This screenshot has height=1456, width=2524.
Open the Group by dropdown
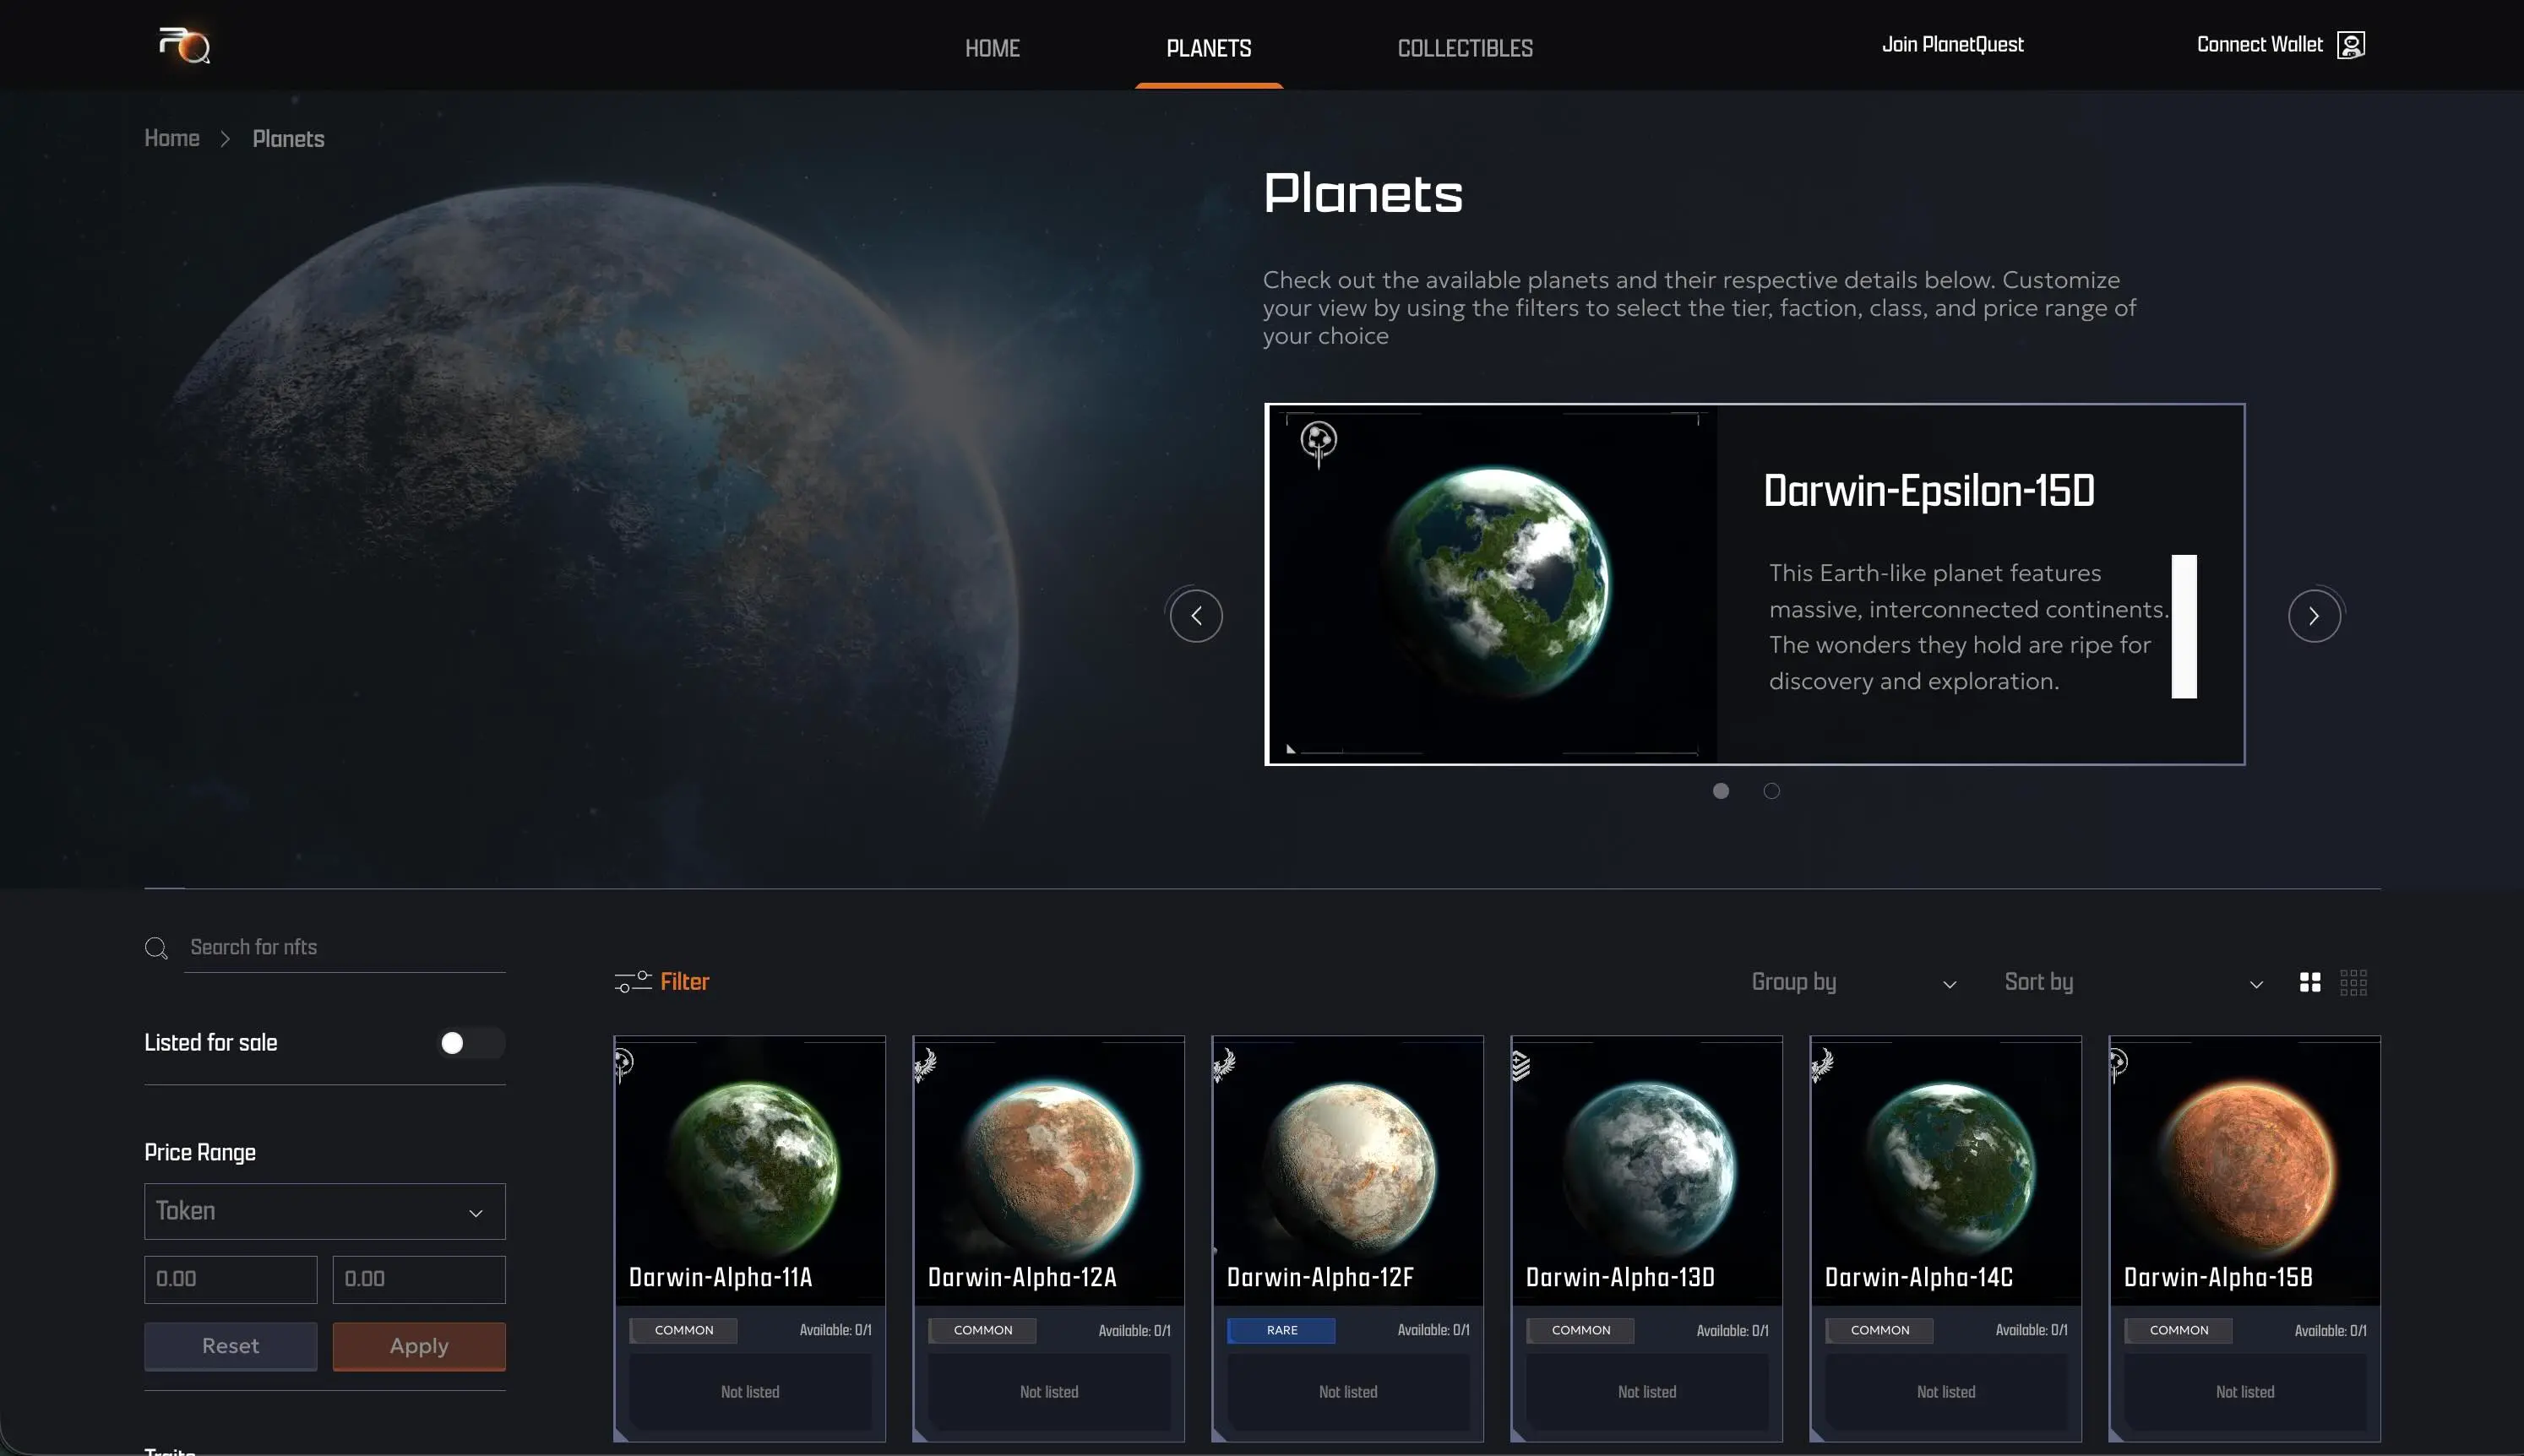[1853, 982]
